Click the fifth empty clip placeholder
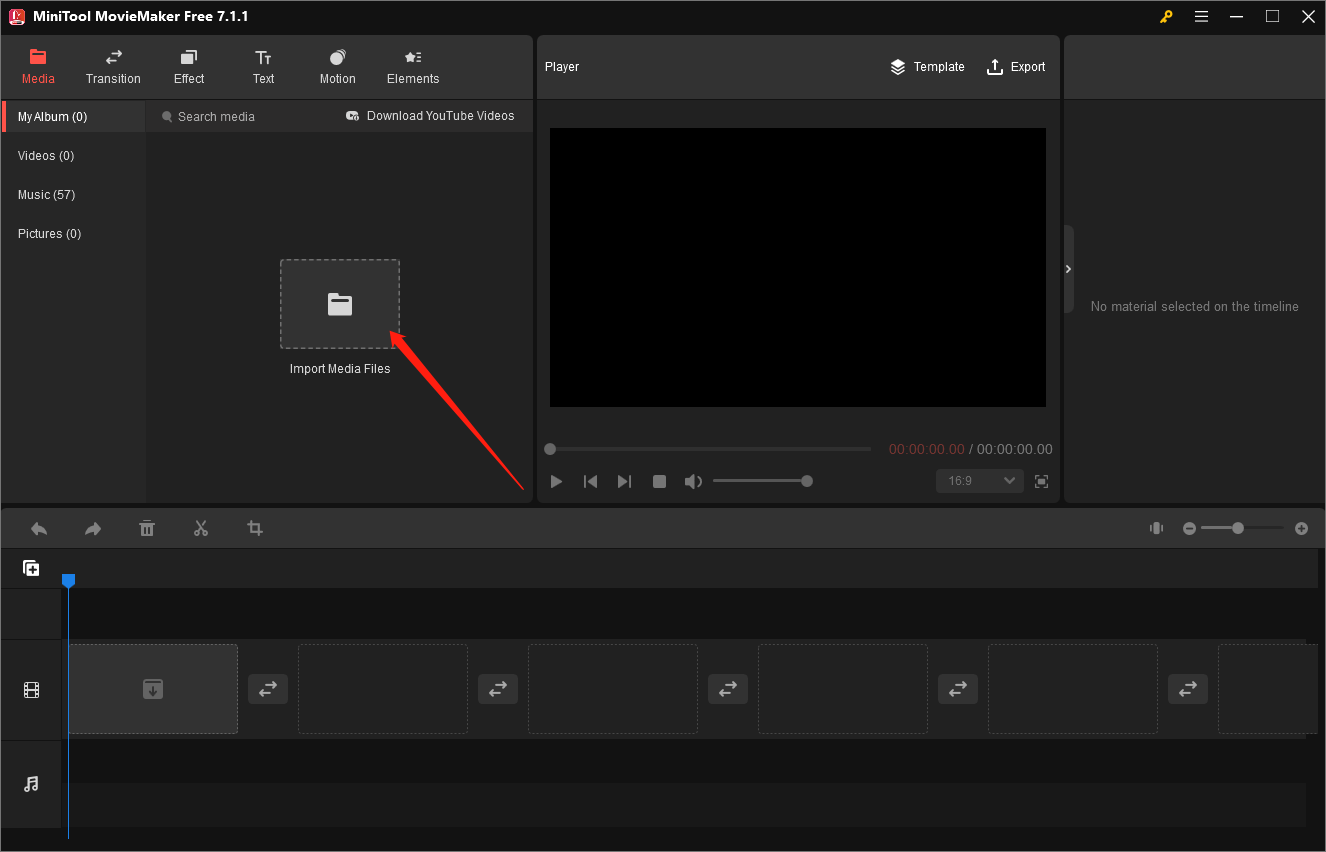 click(x=1073, y=689)
